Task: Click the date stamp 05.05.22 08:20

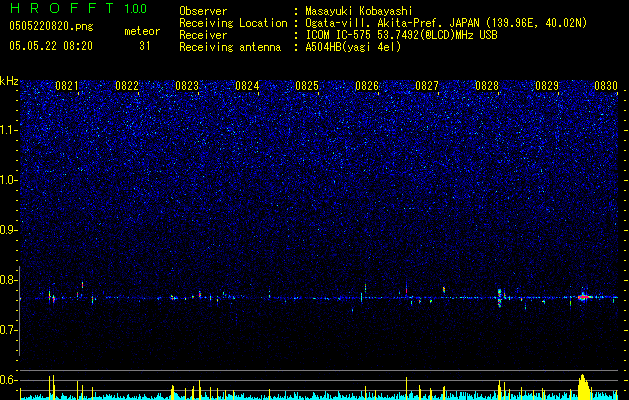Action: click(x=51, y=46)
